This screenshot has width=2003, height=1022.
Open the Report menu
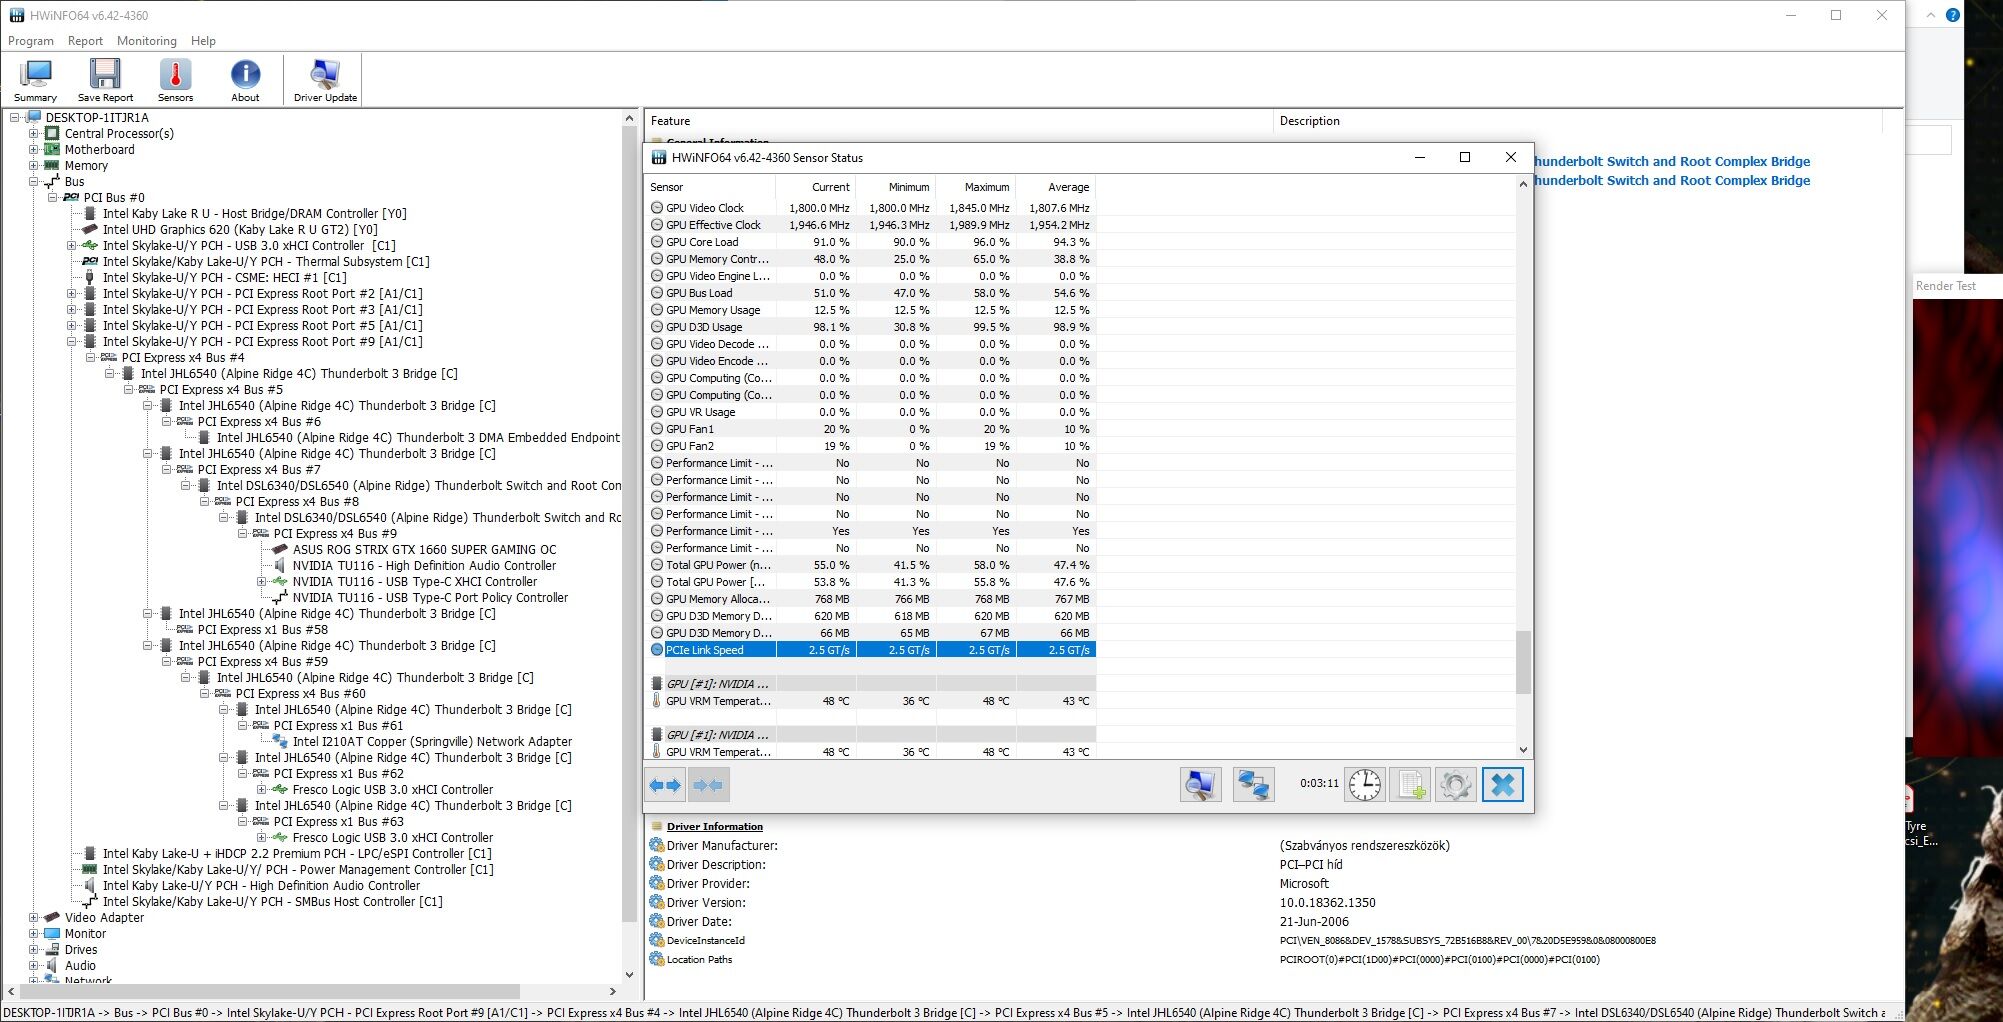coord(85,41)
